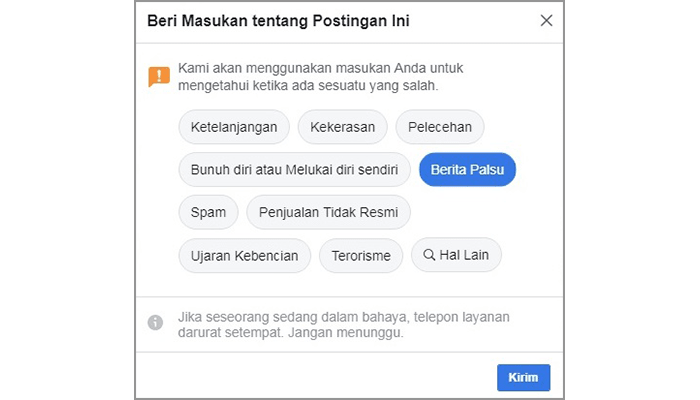The image size is (700, 400).
Task: Click the magnifier icon in Hal Lain
Action: pyautogui.click(x=429, y=255)
